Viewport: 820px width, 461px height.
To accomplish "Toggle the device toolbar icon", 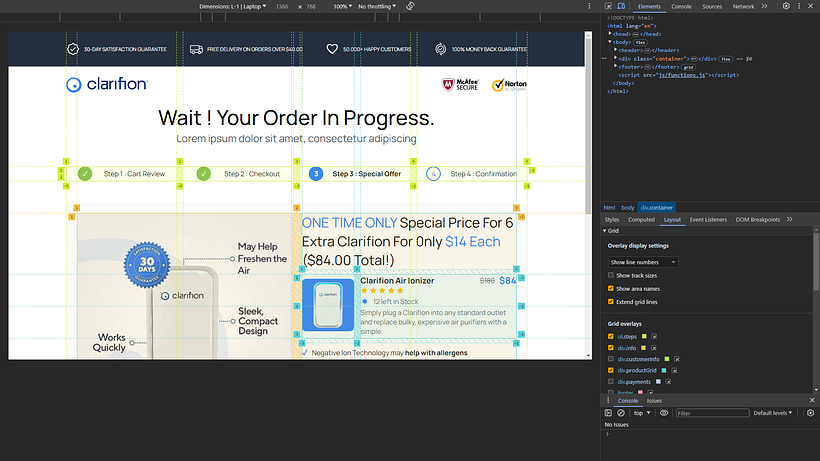I will pyautogui.click(x=621, y=6).
